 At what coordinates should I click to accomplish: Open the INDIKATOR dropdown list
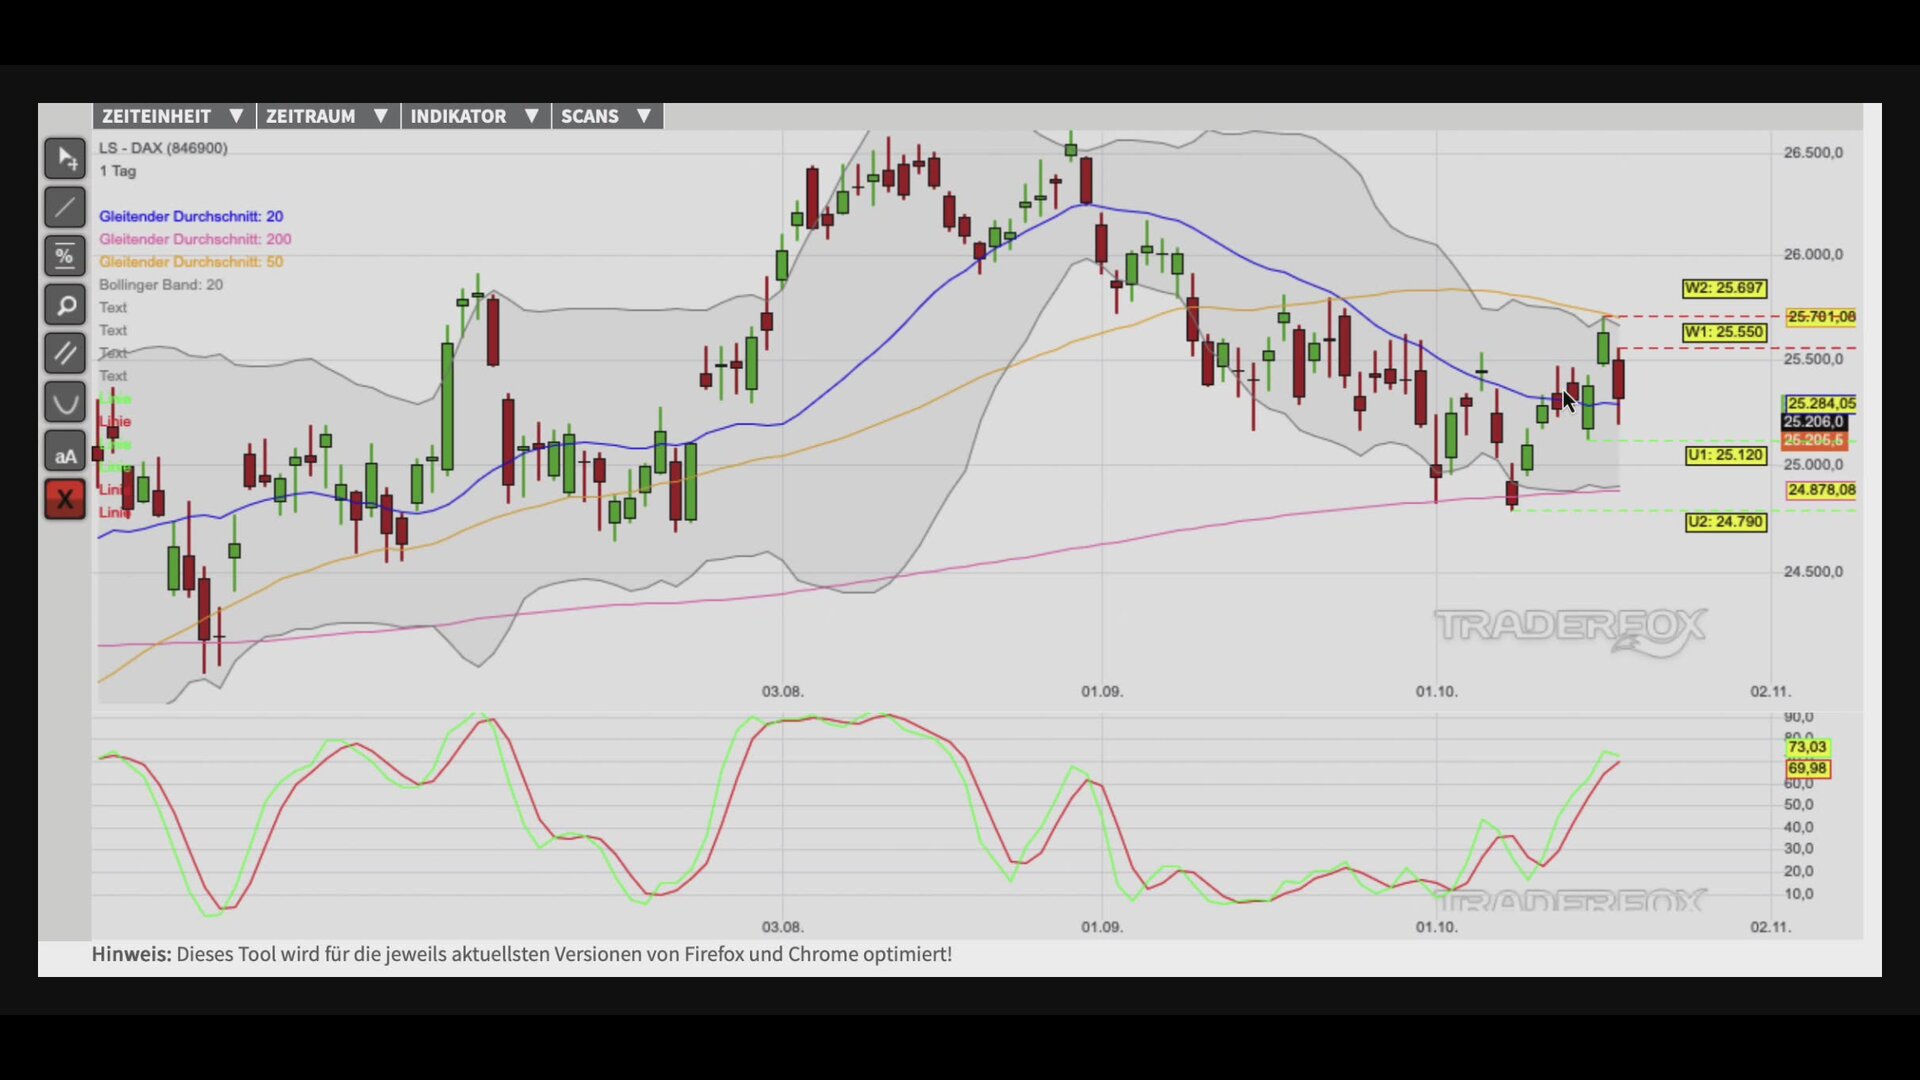(475, 116)
